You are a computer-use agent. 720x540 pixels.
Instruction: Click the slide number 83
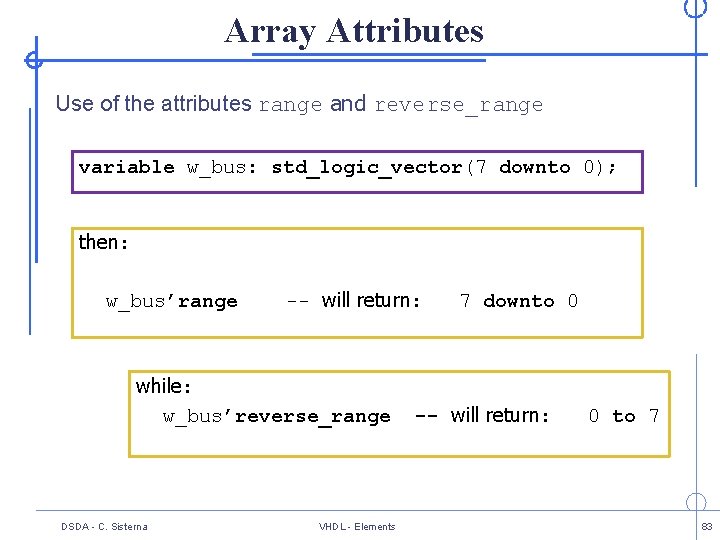[706, 527]
